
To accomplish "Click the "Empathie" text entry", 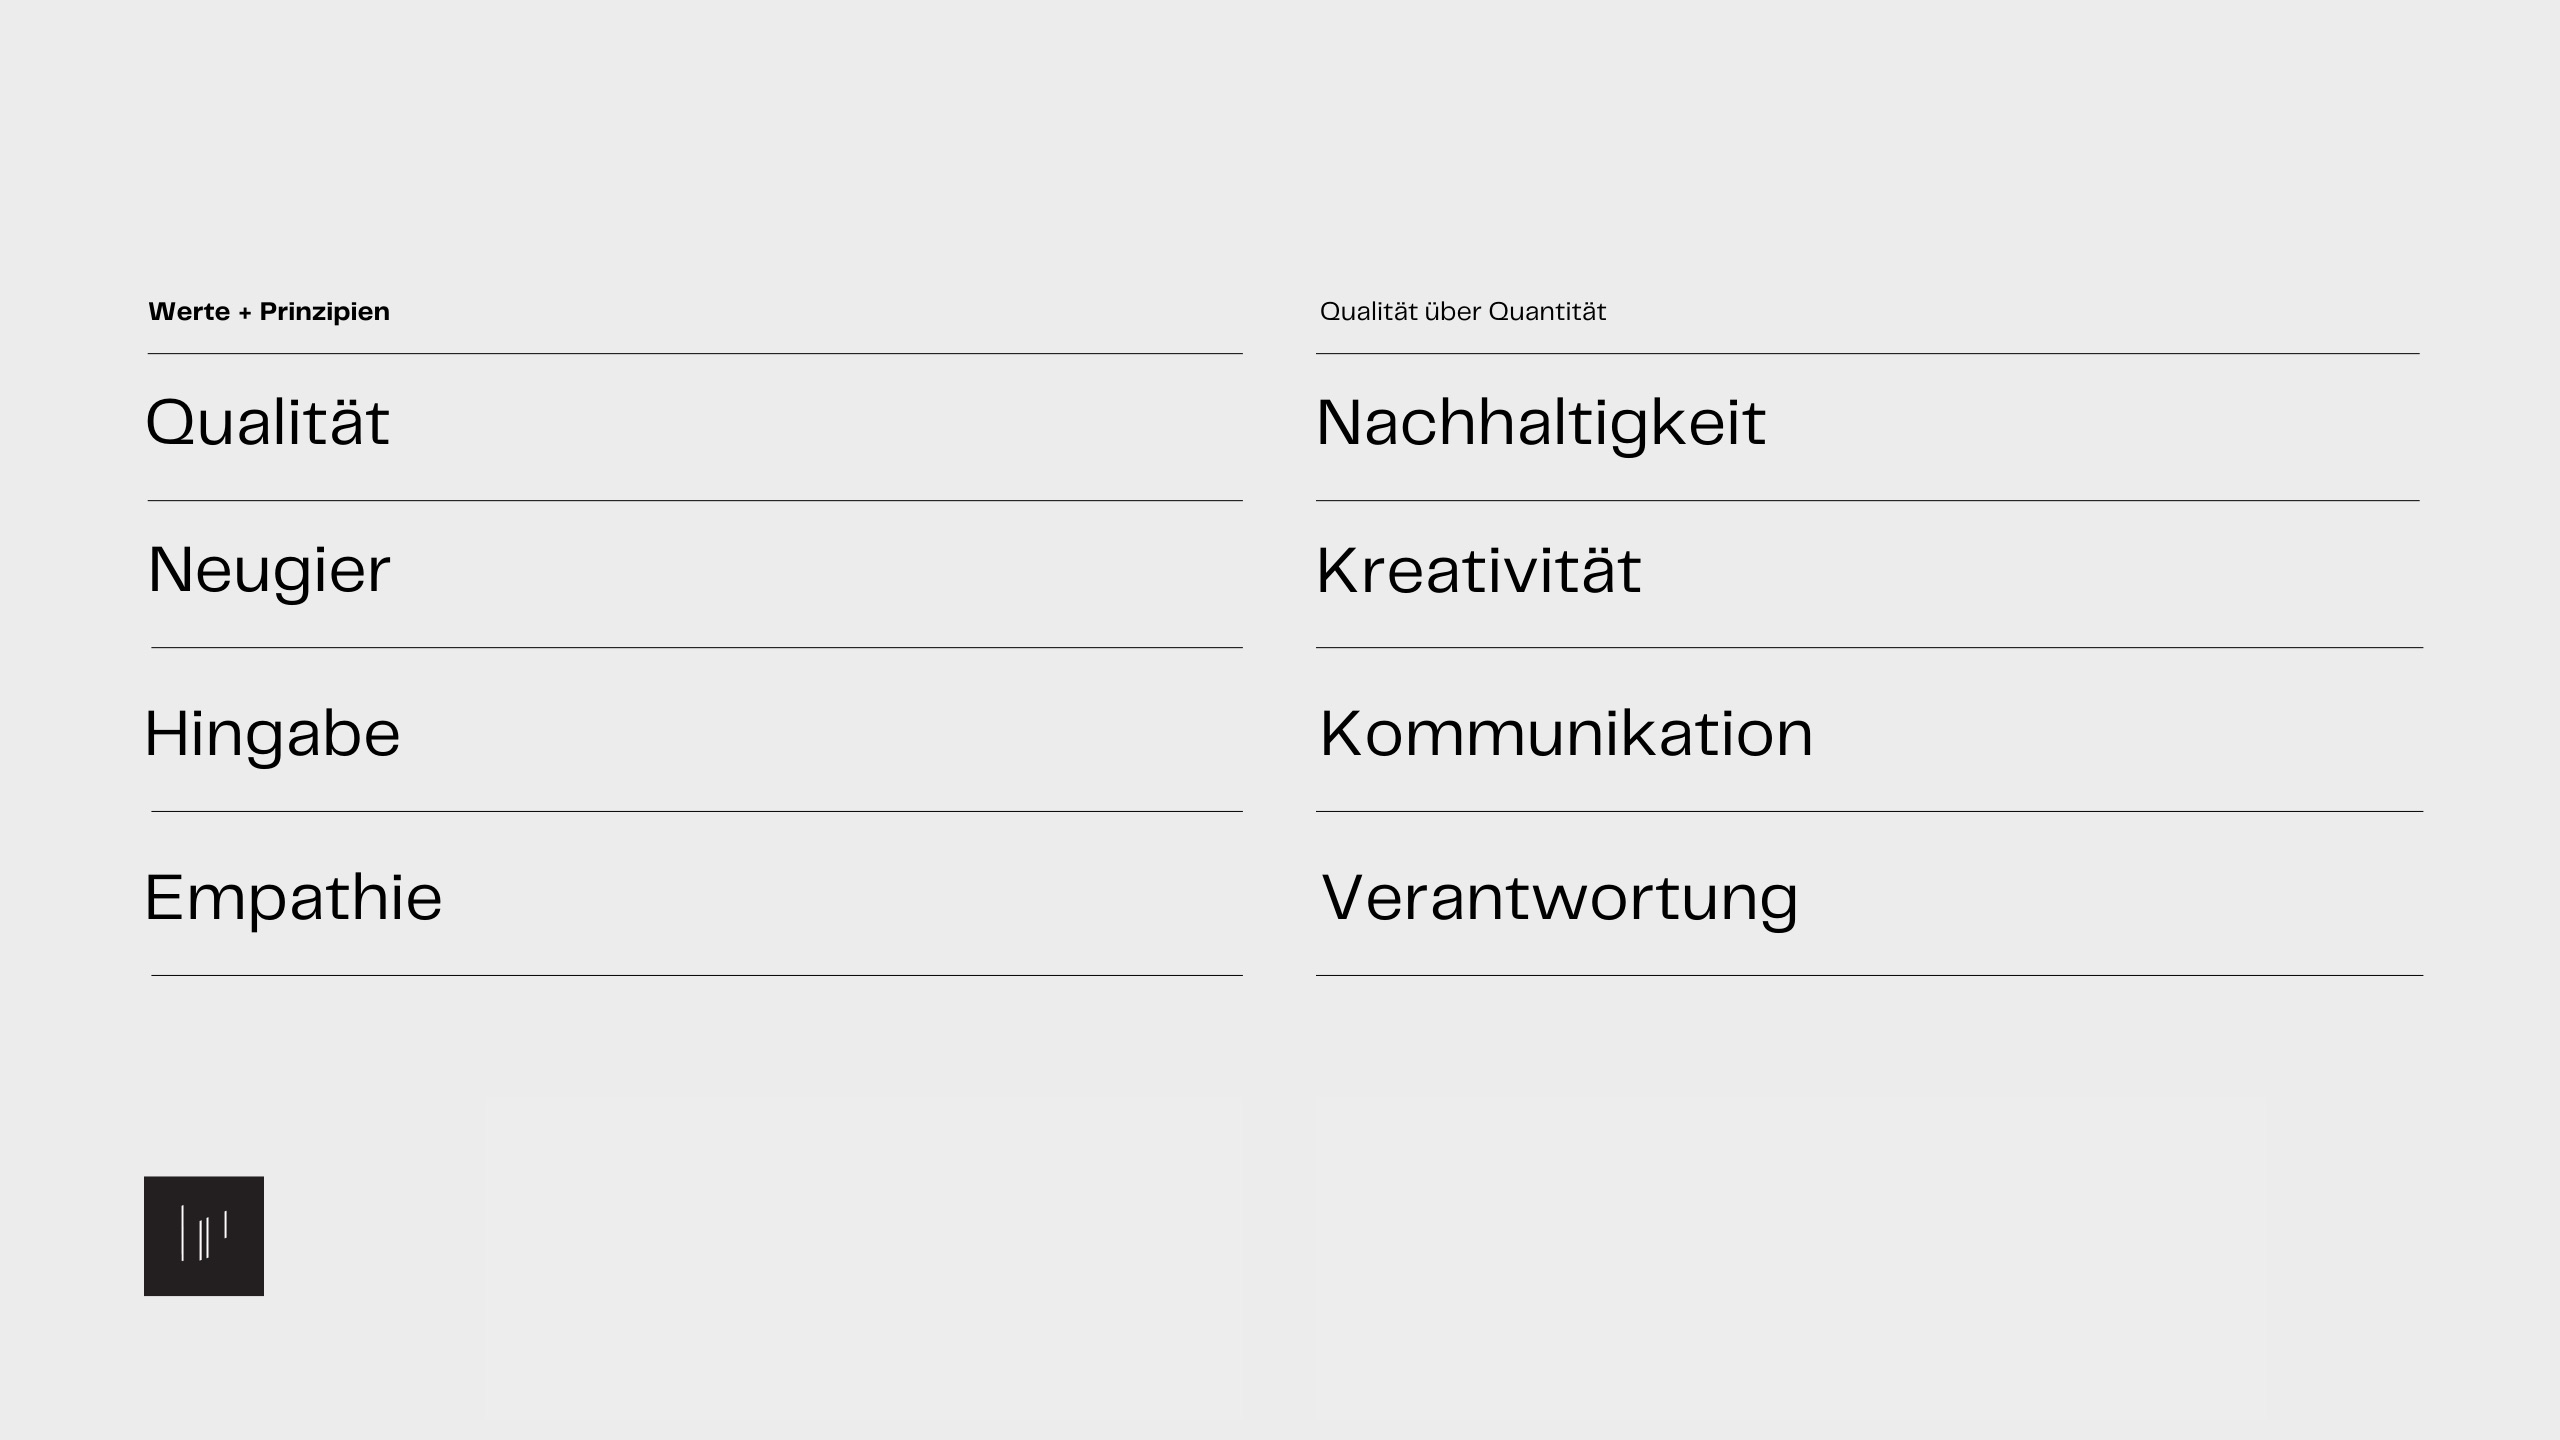I will 293,897.
